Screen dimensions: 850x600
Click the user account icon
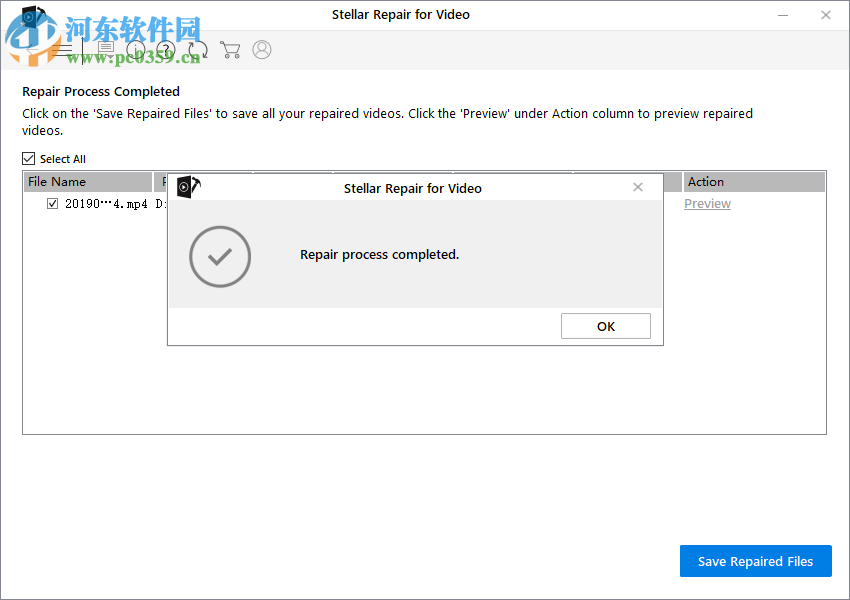262,49
